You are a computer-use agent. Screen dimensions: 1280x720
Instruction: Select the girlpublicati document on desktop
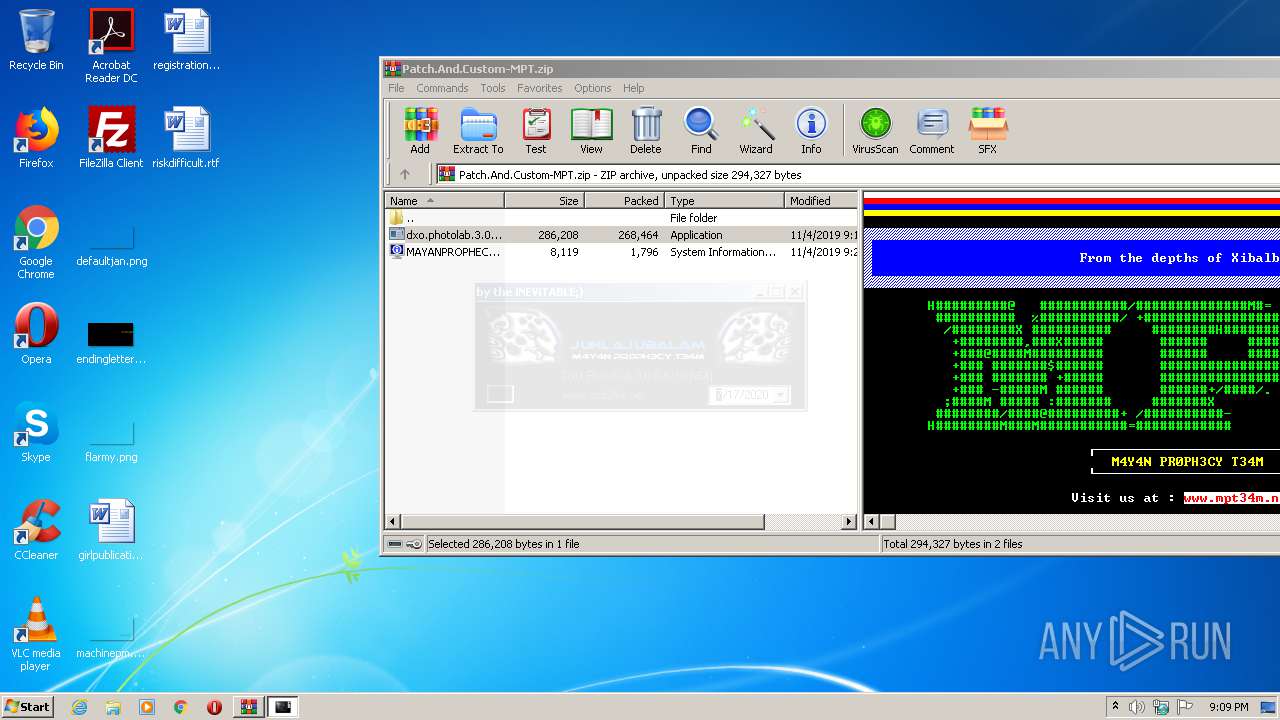tap(111, 530)
